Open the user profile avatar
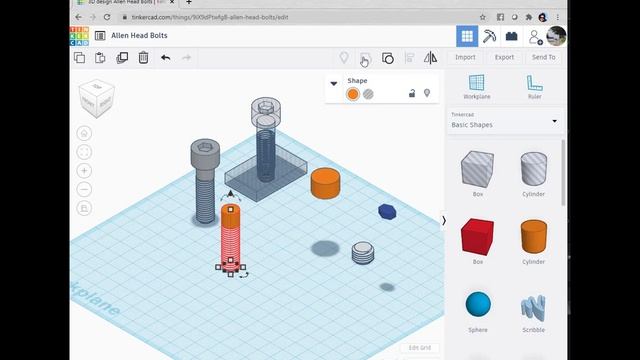This screenshot has height=360, width=640. click(556, 36)
